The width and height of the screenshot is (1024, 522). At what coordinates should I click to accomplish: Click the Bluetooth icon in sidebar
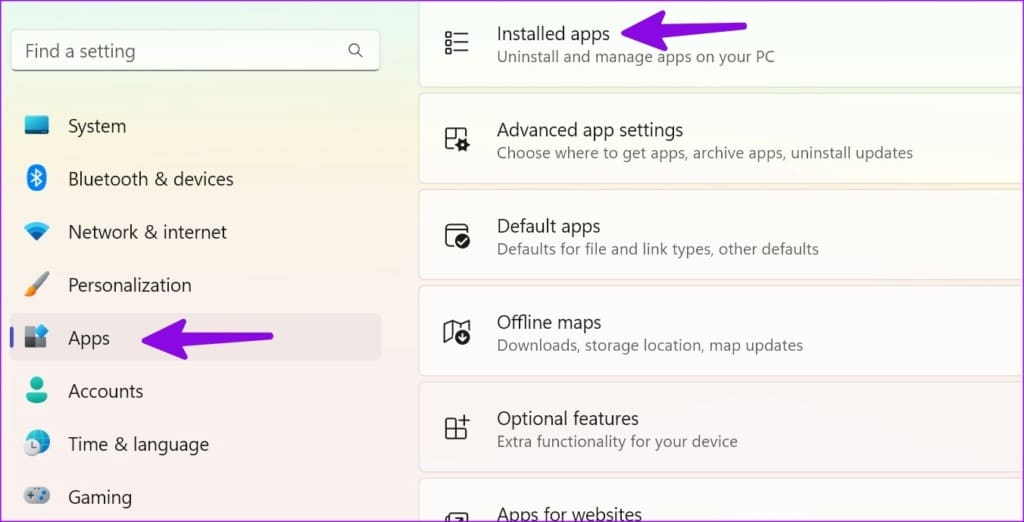click(x=37, y=178)
